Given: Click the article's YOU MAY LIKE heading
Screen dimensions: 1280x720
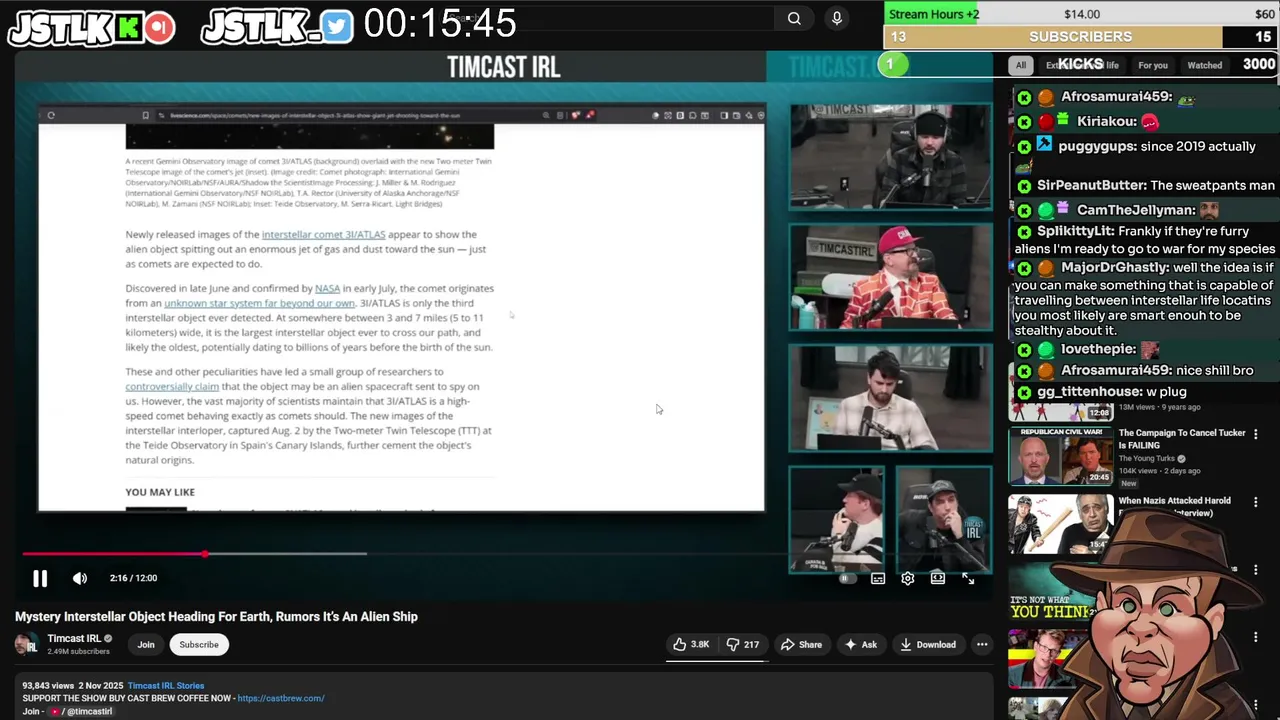Looking at the screenshot, I should [x=160, y=492].
